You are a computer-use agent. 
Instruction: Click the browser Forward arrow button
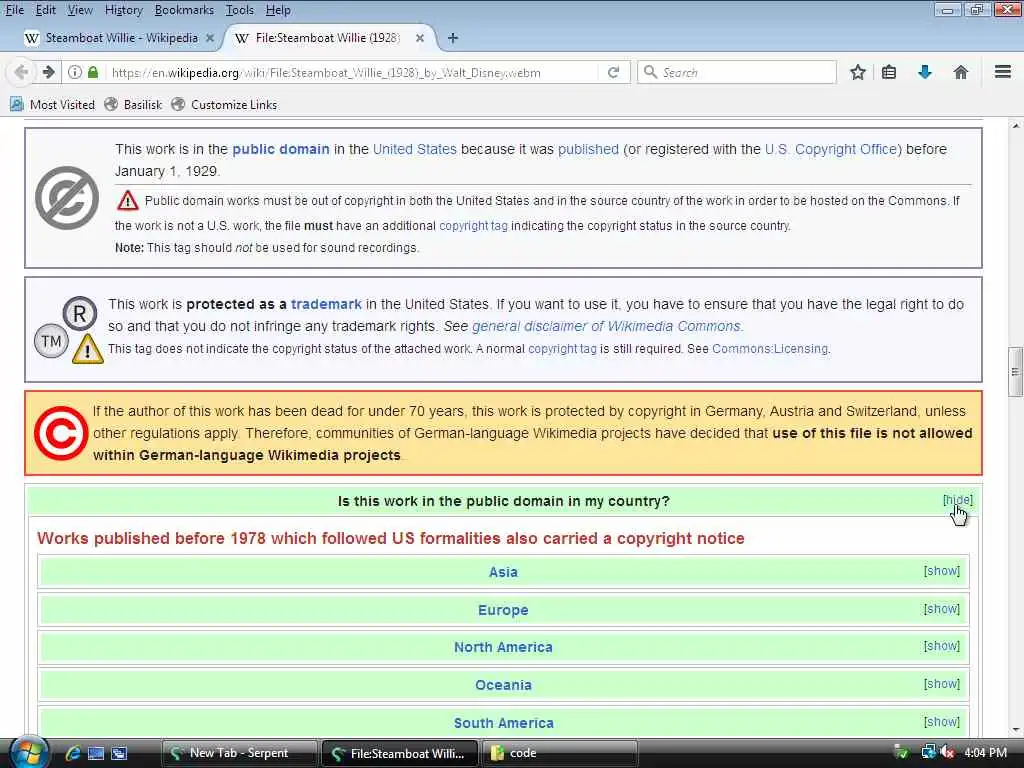point(48,72)
